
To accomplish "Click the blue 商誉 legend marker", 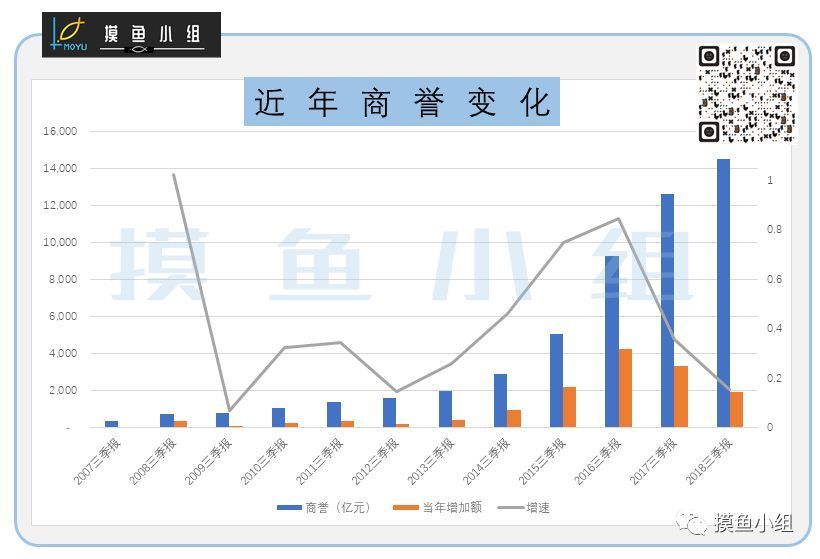I will [x=291, y=508].
